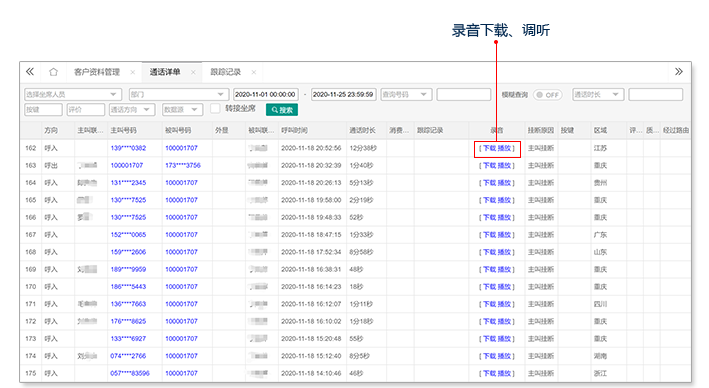
Task: Open the 选择坐席人员 dropdown
Action: (x=73, y=95)
